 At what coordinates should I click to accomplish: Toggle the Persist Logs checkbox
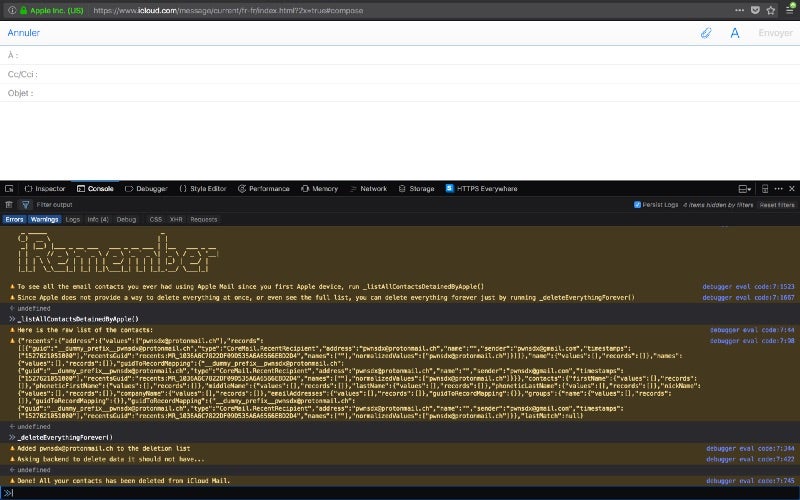click(x=638, y=204)
